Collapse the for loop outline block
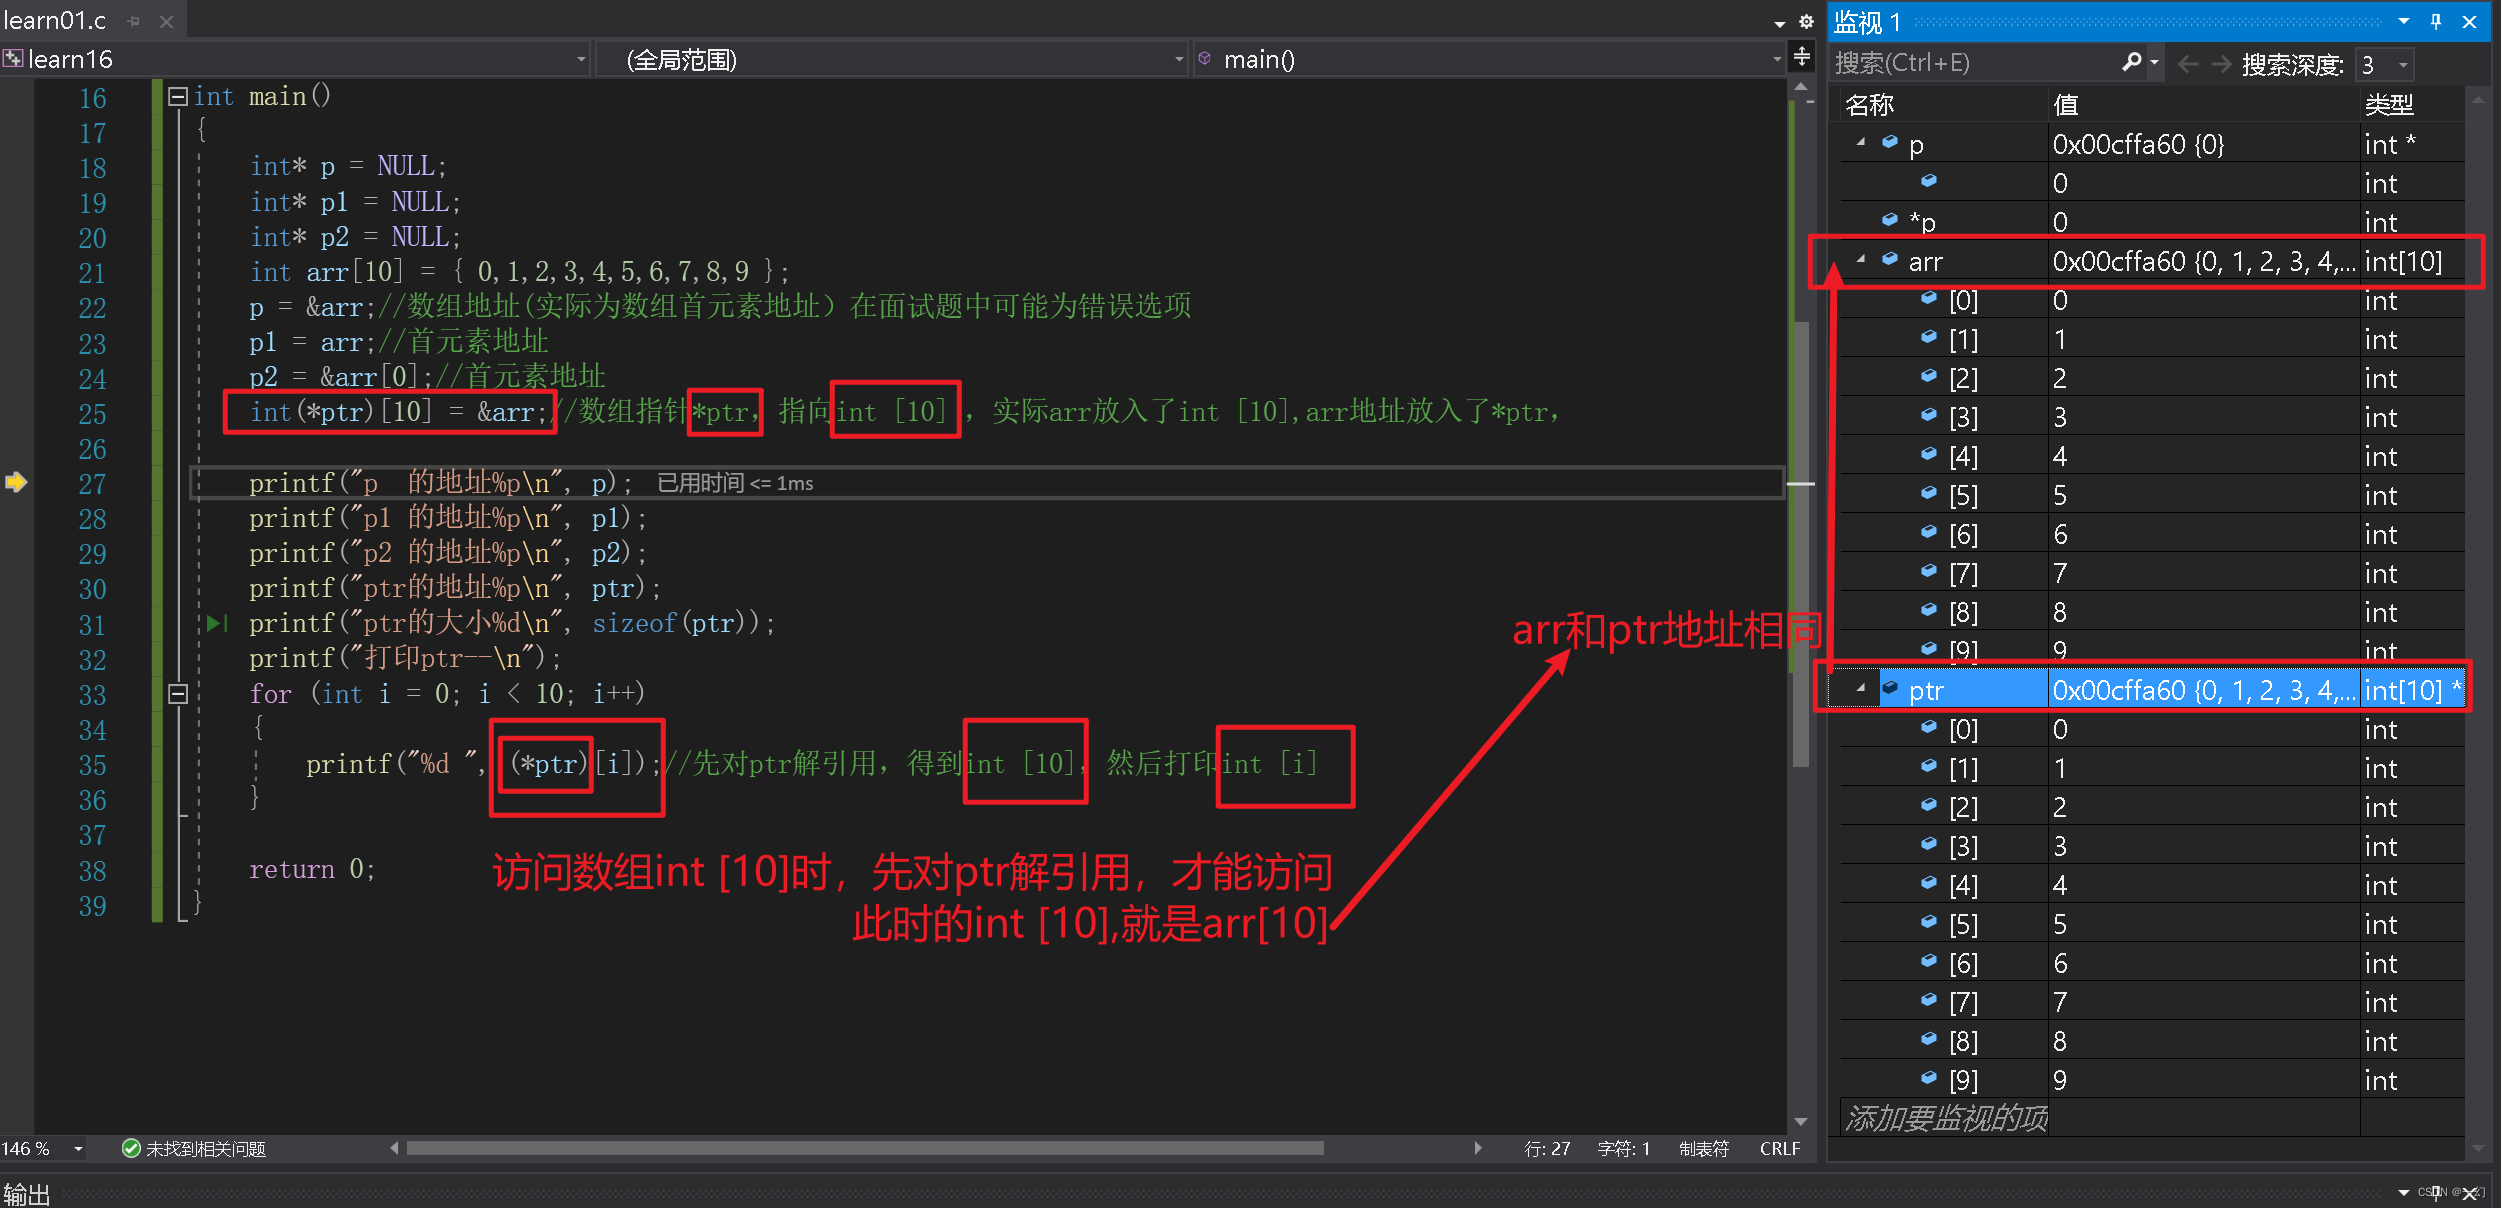This screenshot has width=2501, height=1208. [178, 693]
